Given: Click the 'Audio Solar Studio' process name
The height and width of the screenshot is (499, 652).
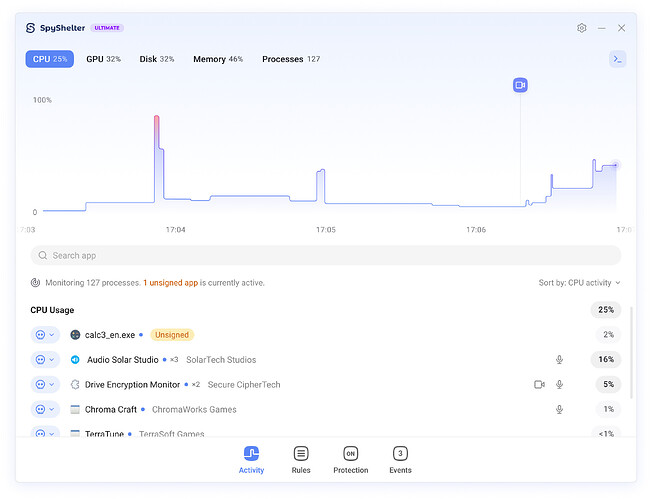Looking at the screenshot, I should pos(123,360).
